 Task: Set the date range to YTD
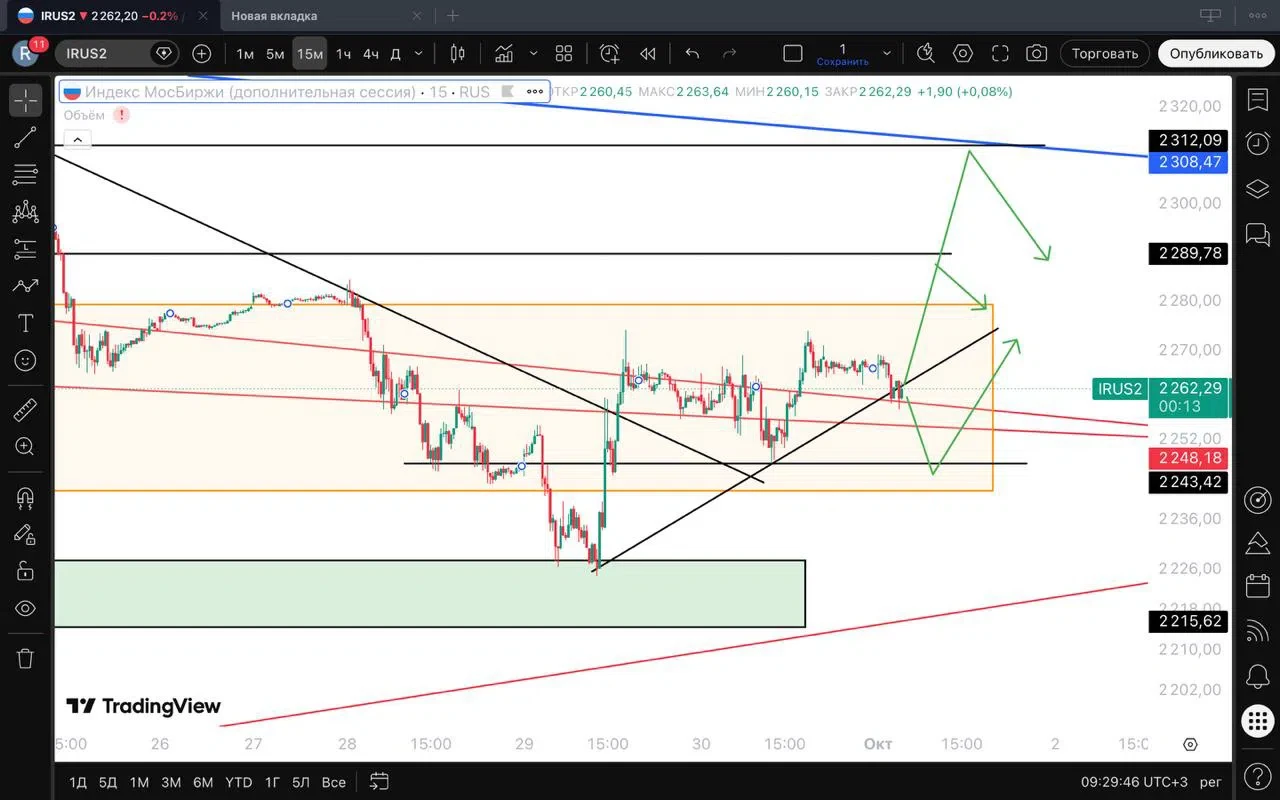238,782
